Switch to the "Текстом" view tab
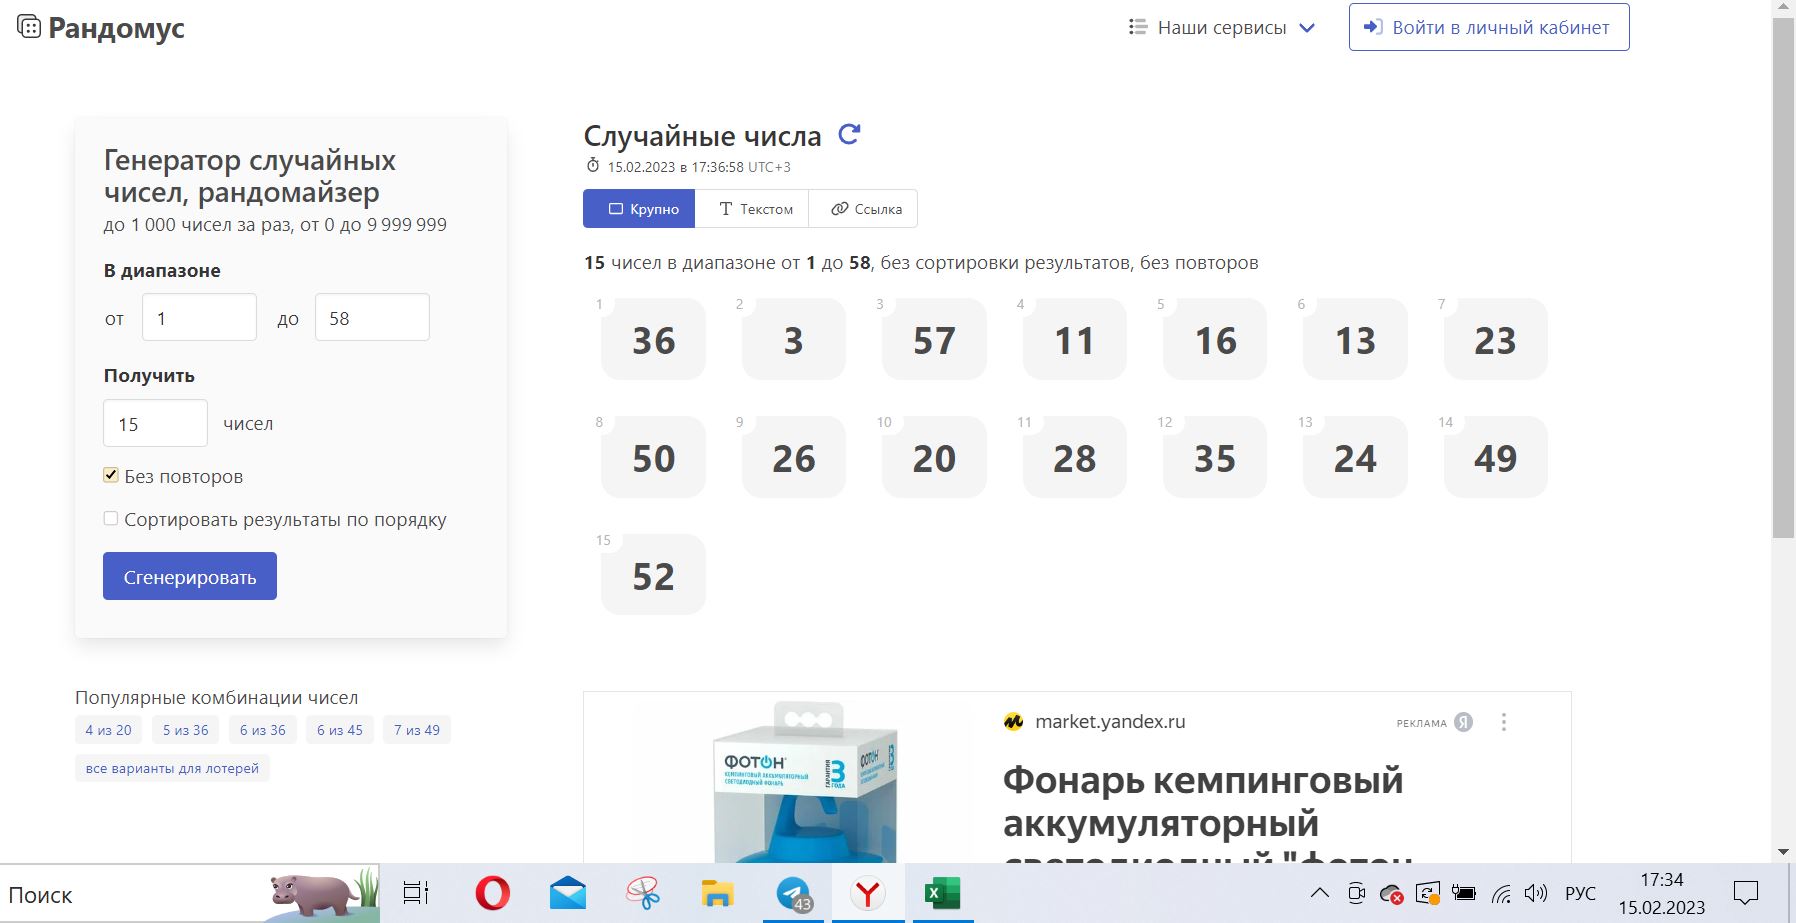The image size is (1796, 923). pyautogui.click(x=752, y=209)
